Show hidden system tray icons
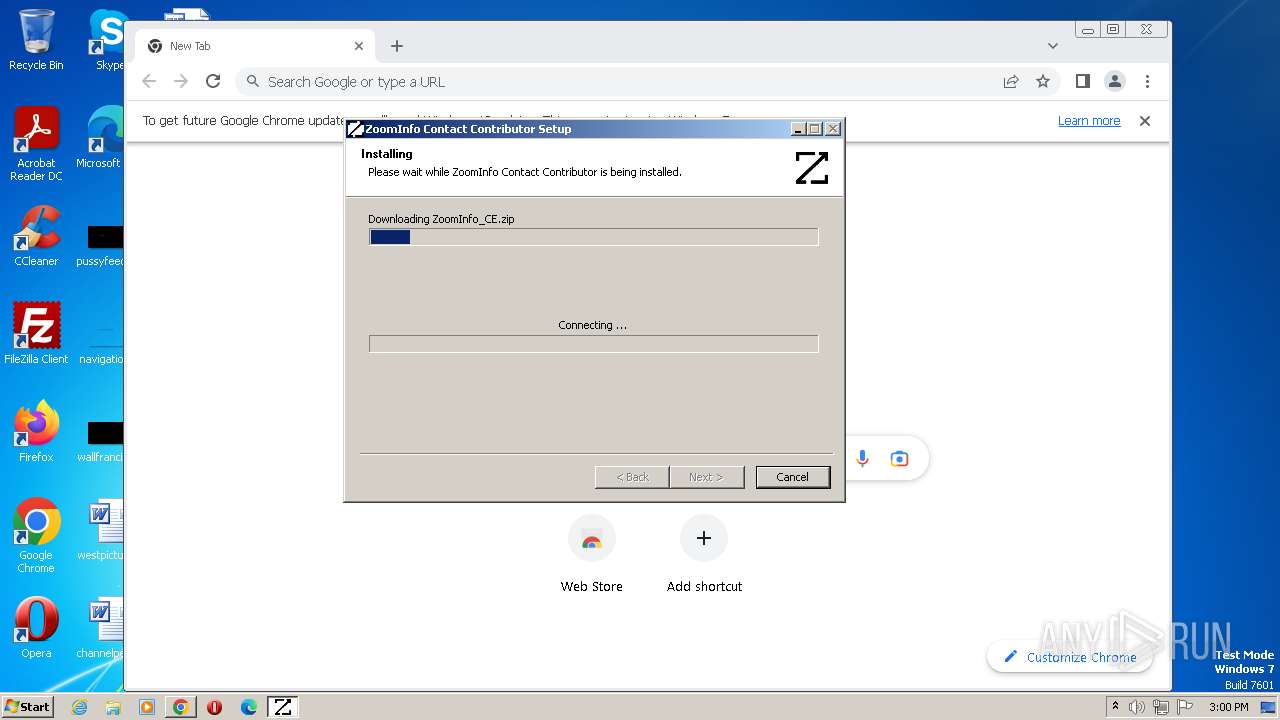The height and width of the screenshot is (720, 1280). coord(1115,707)
